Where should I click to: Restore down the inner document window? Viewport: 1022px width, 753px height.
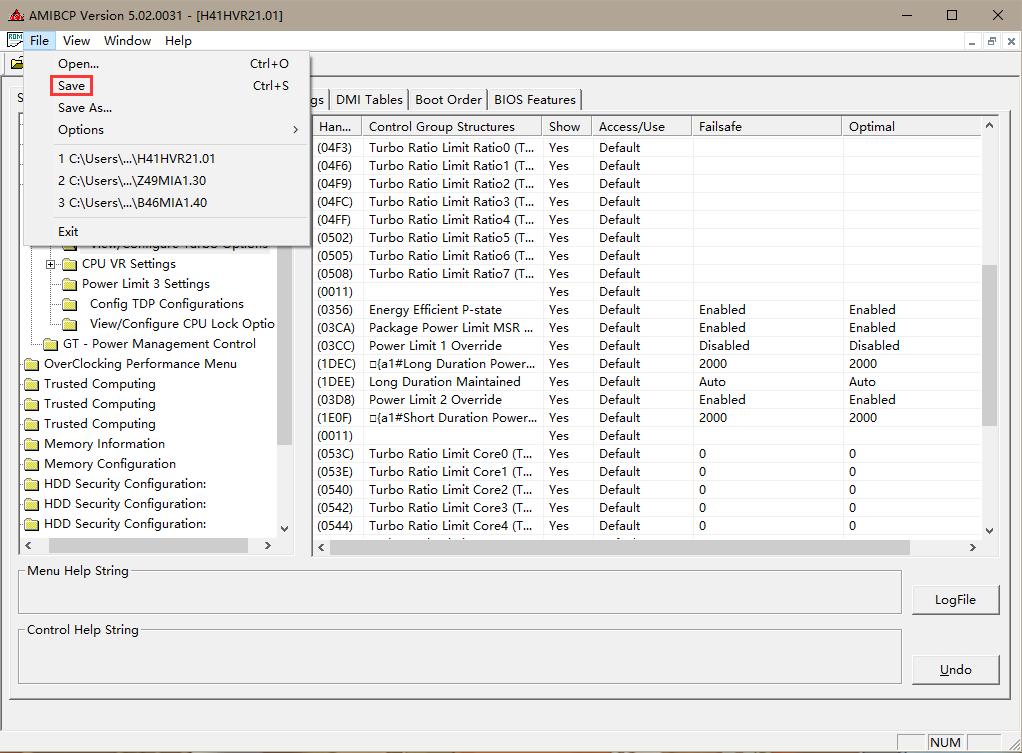991,41
